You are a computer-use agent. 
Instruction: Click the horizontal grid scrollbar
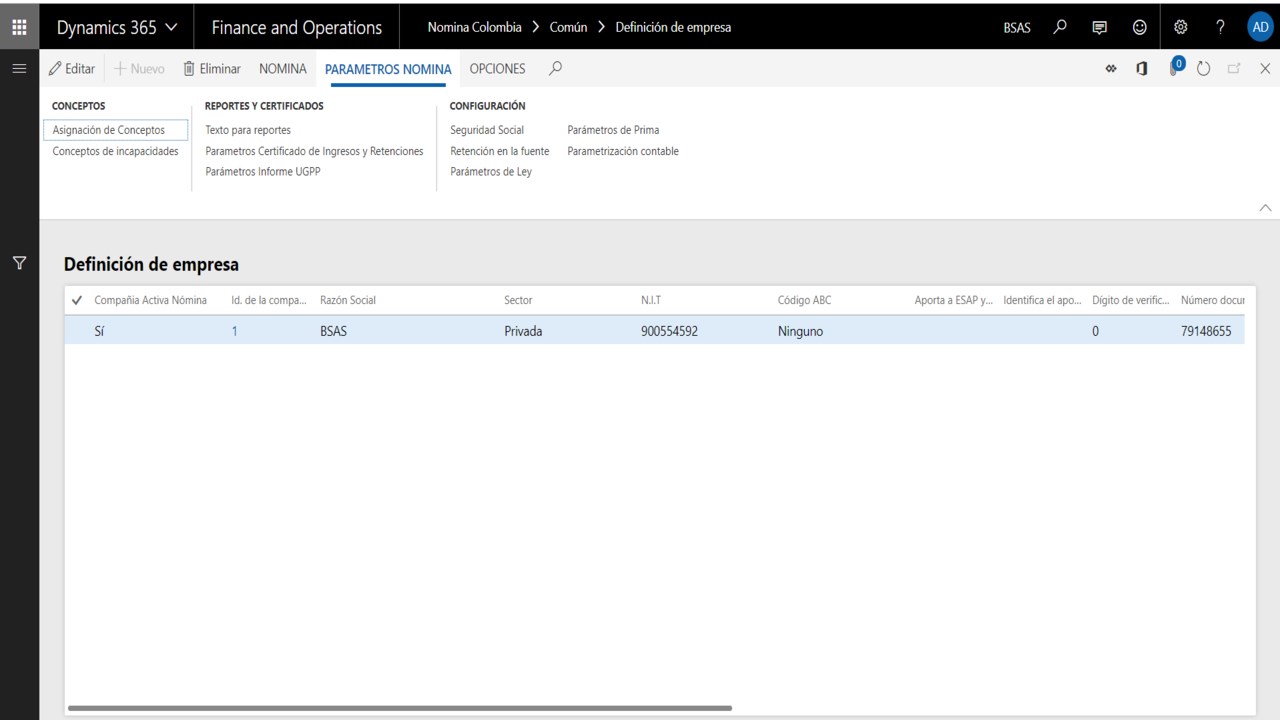point(400,708)
